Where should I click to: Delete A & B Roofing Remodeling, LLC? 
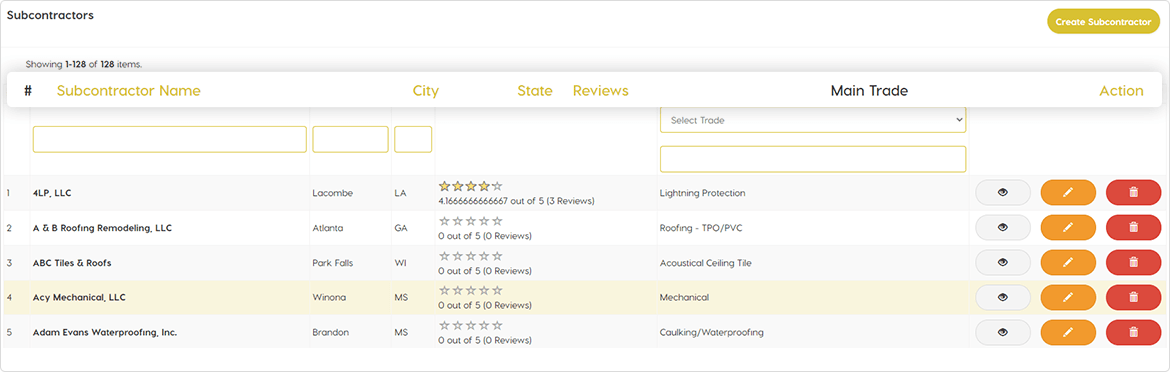[1133, 227]
